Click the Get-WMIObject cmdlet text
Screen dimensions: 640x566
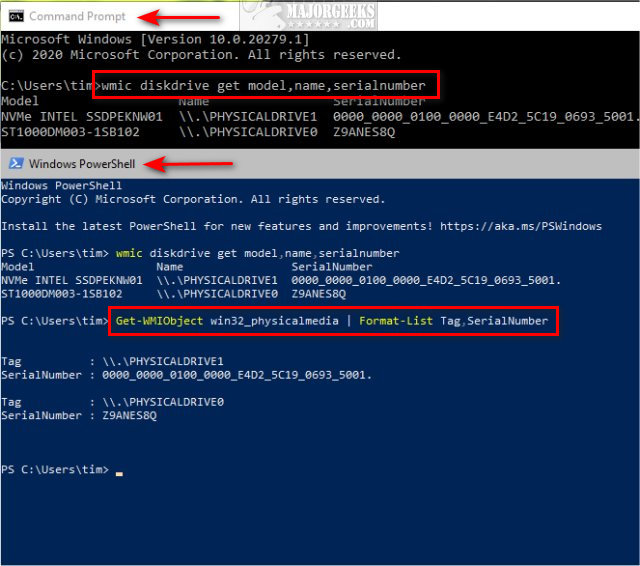pyautogui.click(x=159, y=321)
